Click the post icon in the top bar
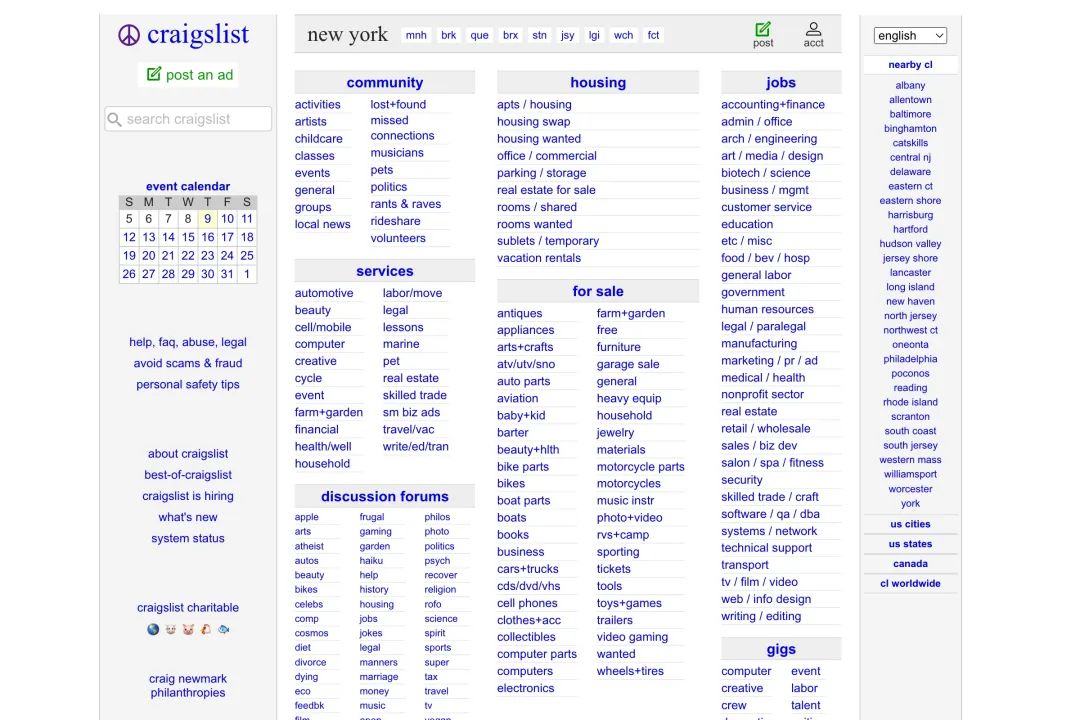1080x720 pixels. point(762,29)
